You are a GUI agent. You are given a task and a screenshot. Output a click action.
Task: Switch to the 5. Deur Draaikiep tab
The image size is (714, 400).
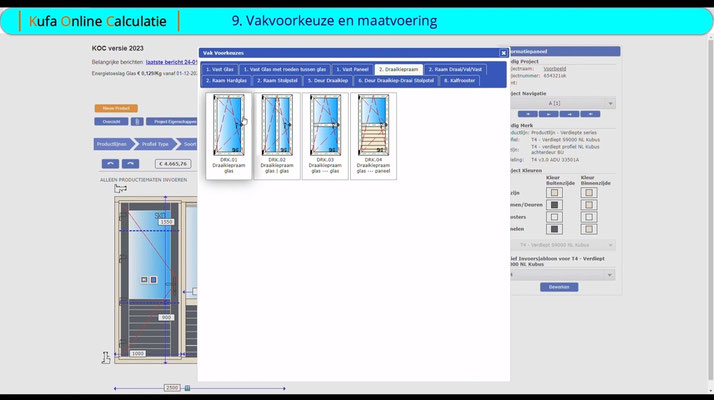click(328, 81)
